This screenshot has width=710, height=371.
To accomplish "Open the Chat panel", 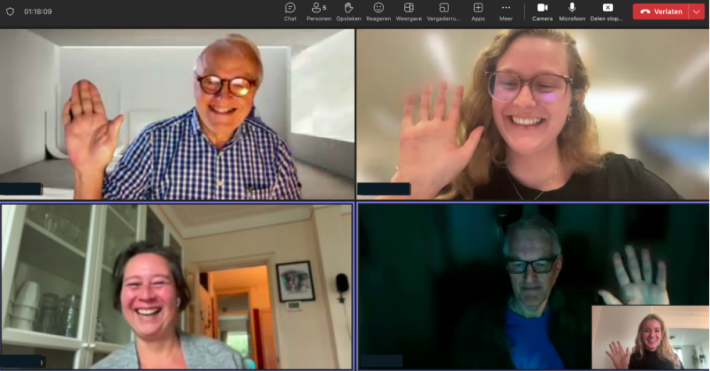I will [x=290, y=12].
